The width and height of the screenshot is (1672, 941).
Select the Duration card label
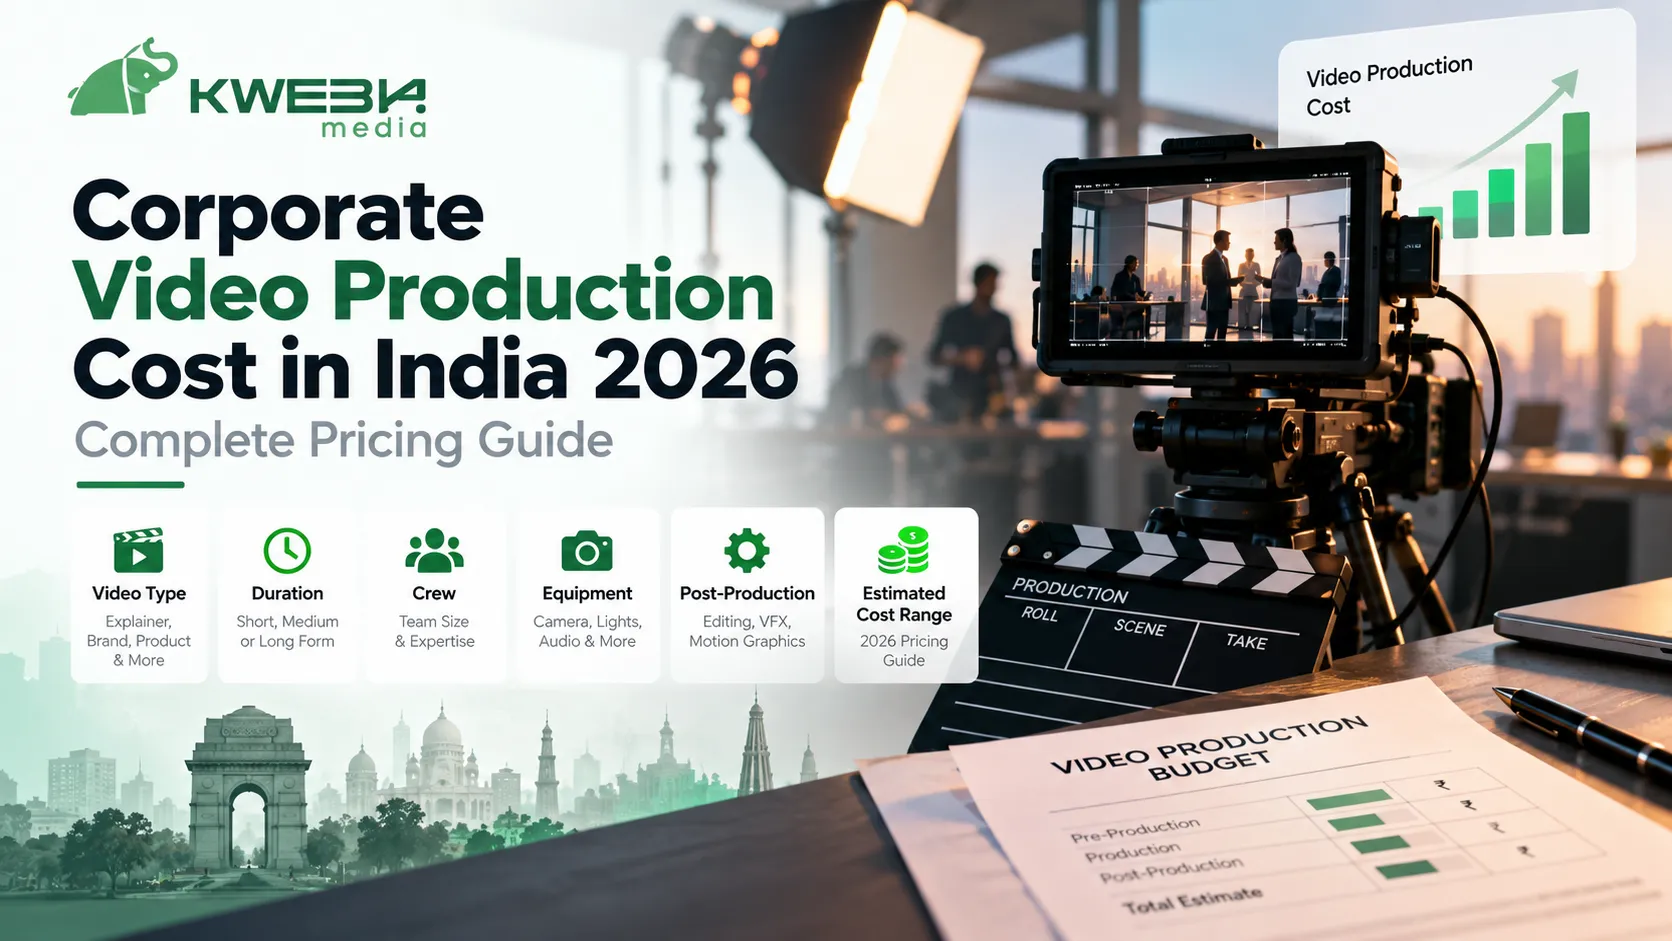coord(287,593)
